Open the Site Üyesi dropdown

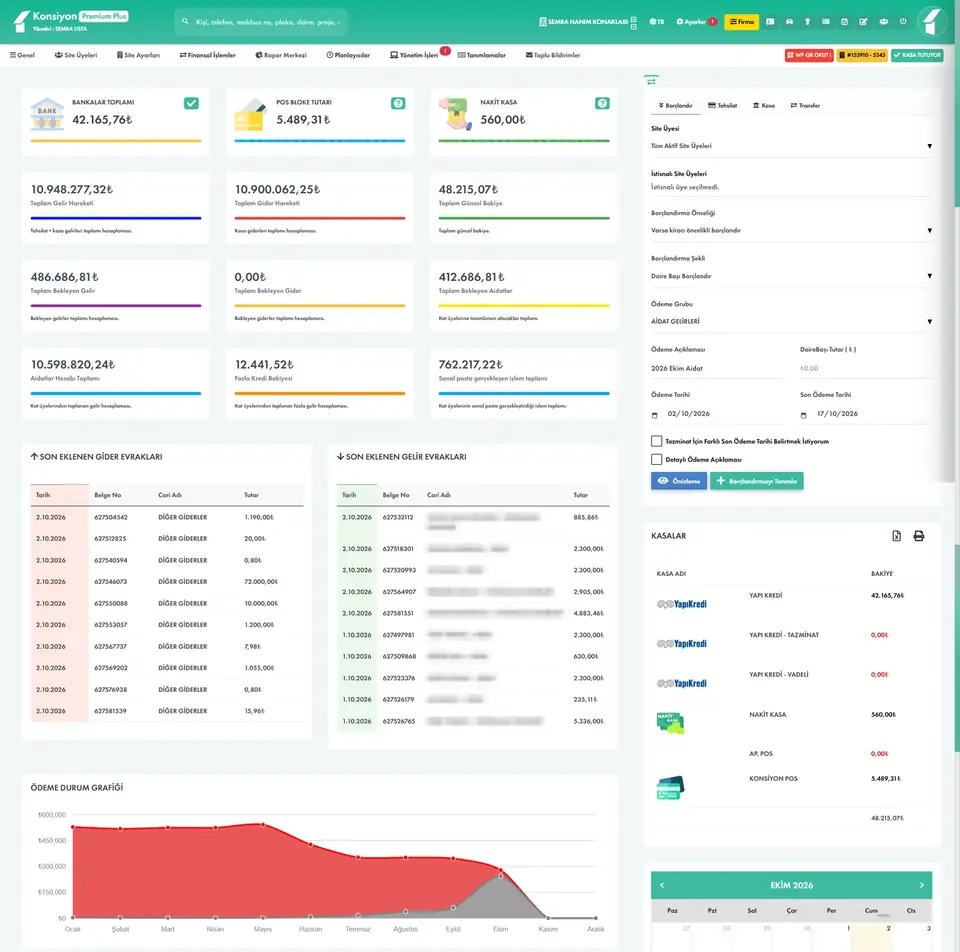pyautogui.click(x=791, y=146)
